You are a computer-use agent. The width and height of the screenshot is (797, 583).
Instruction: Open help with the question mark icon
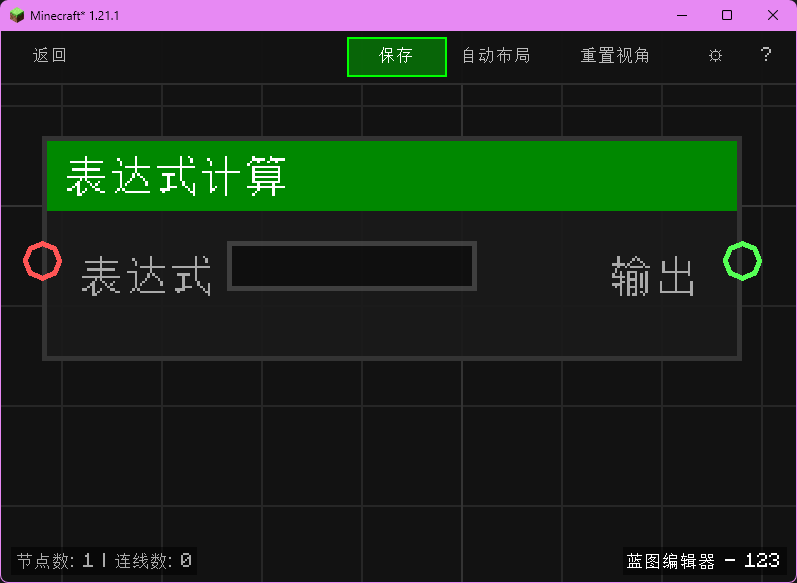765,54
